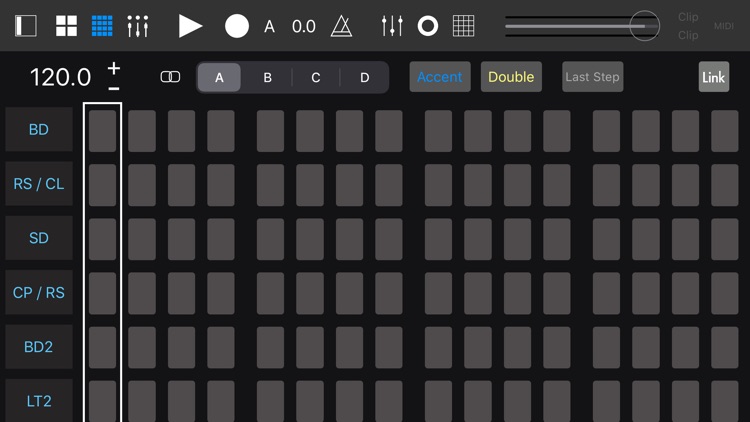Enable Double mode
Screen dimensions: 750x422
pyautogui.click(x=511, y=77)
